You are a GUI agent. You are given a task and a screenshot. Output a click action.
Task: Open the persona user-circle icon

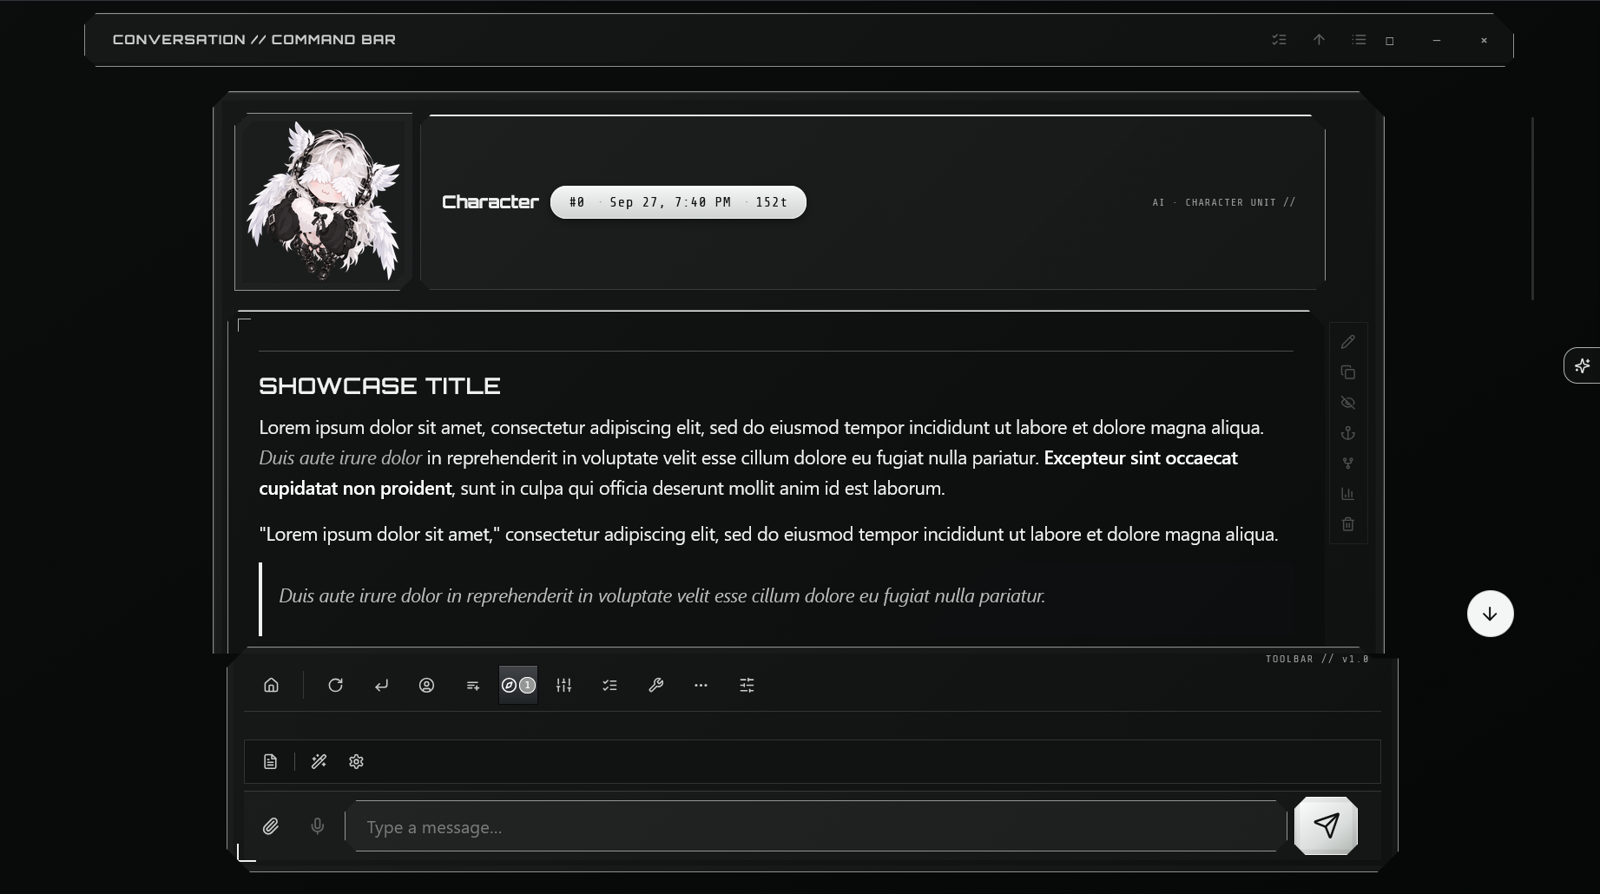pos(427,685)
